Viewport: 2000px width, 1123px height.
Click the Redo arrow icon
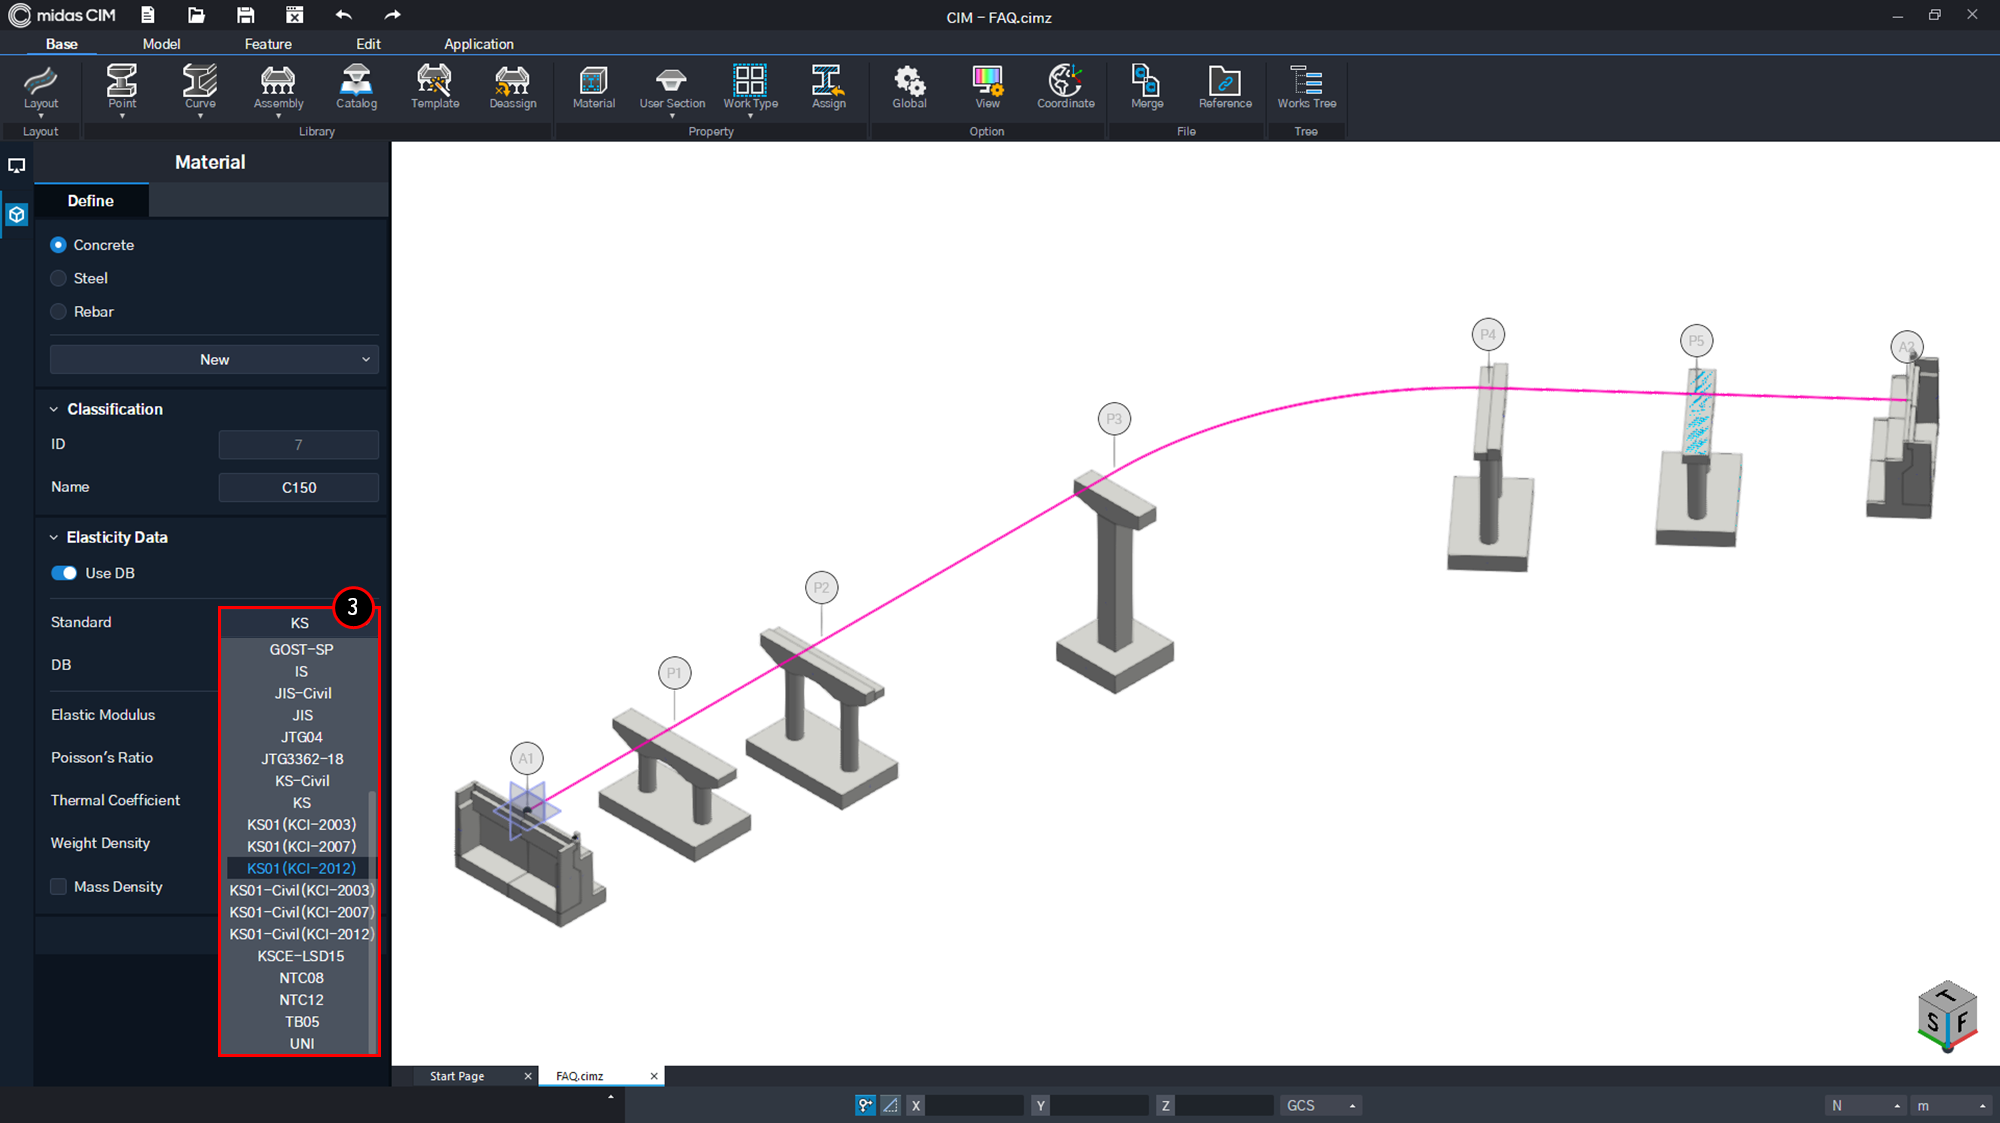392,15
